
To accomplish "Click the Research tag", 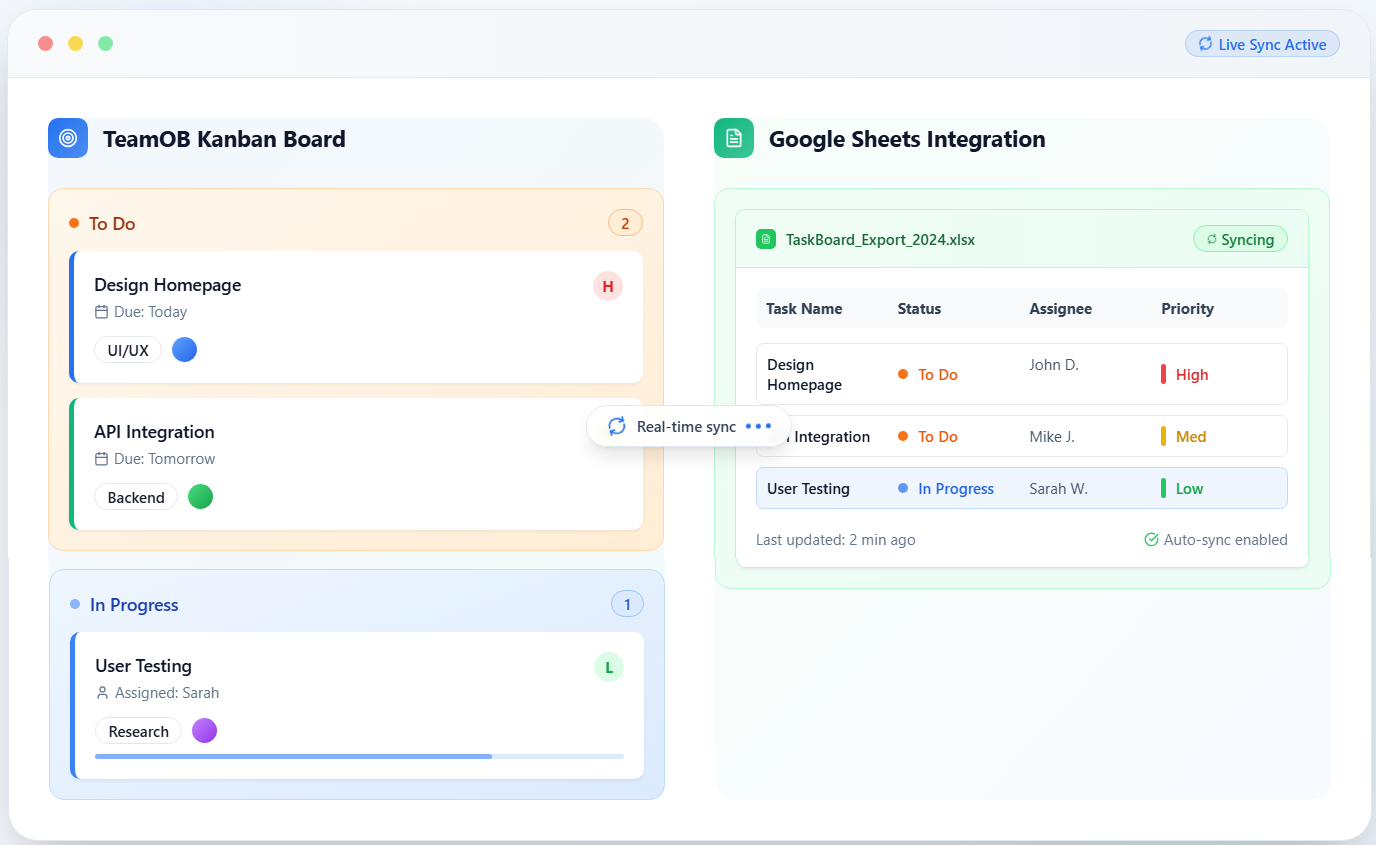I will [x=138, y=731].
